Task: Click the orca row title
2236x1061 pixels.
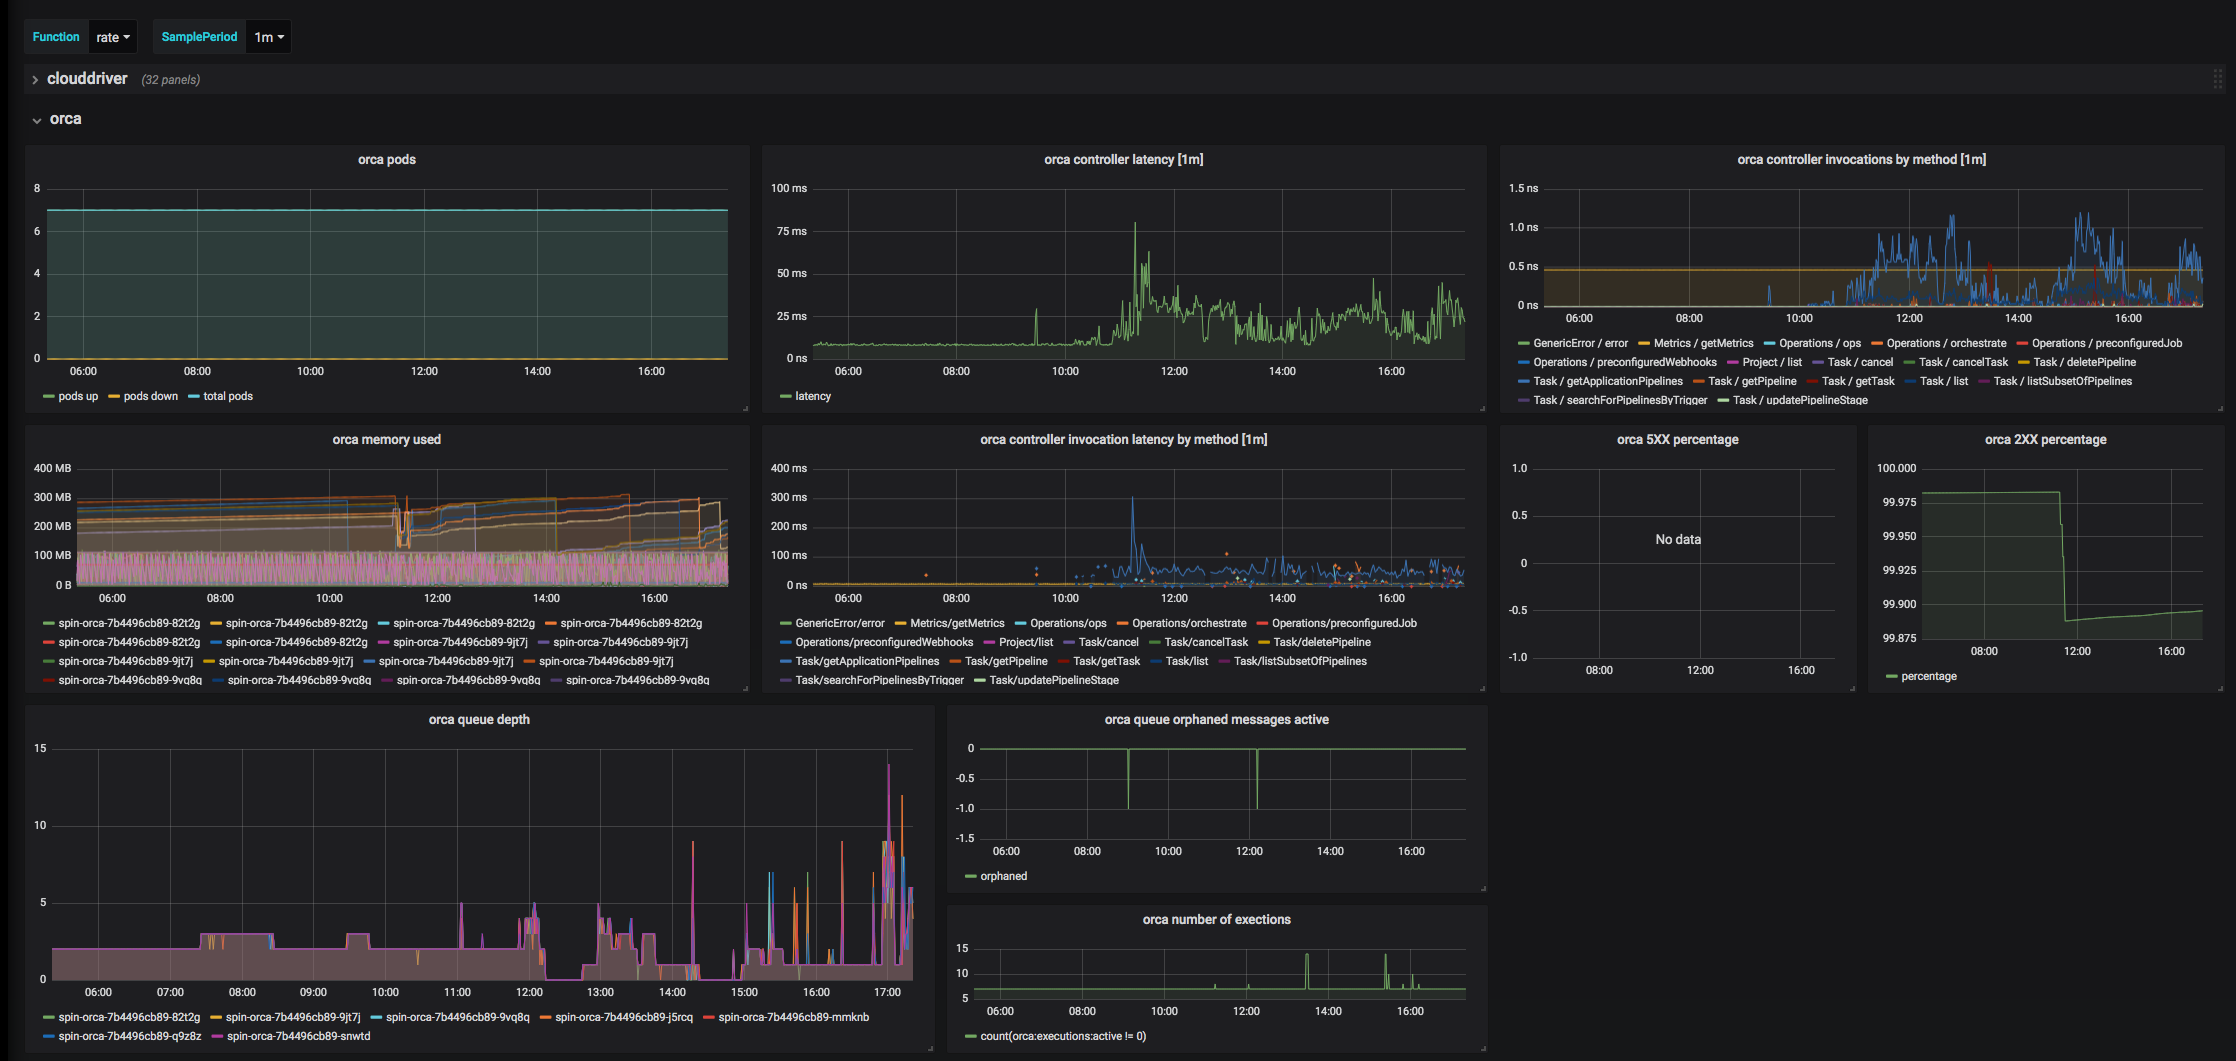Action: (x=66, y=119)
